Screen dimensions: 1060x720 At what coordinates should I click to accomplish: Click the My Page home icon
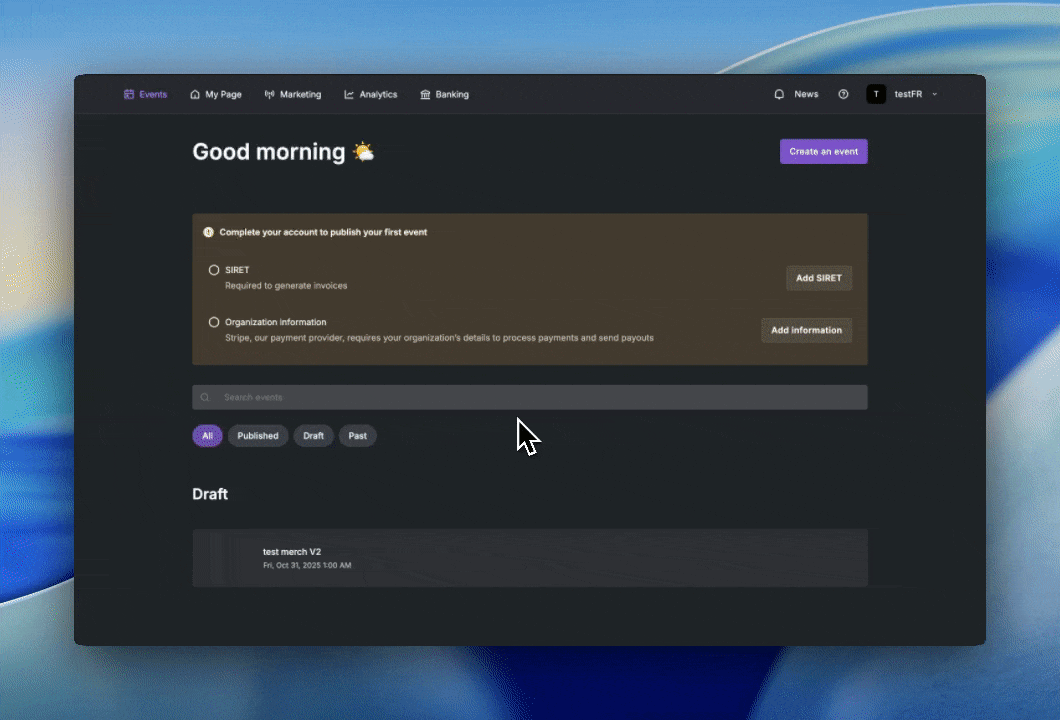195,95
